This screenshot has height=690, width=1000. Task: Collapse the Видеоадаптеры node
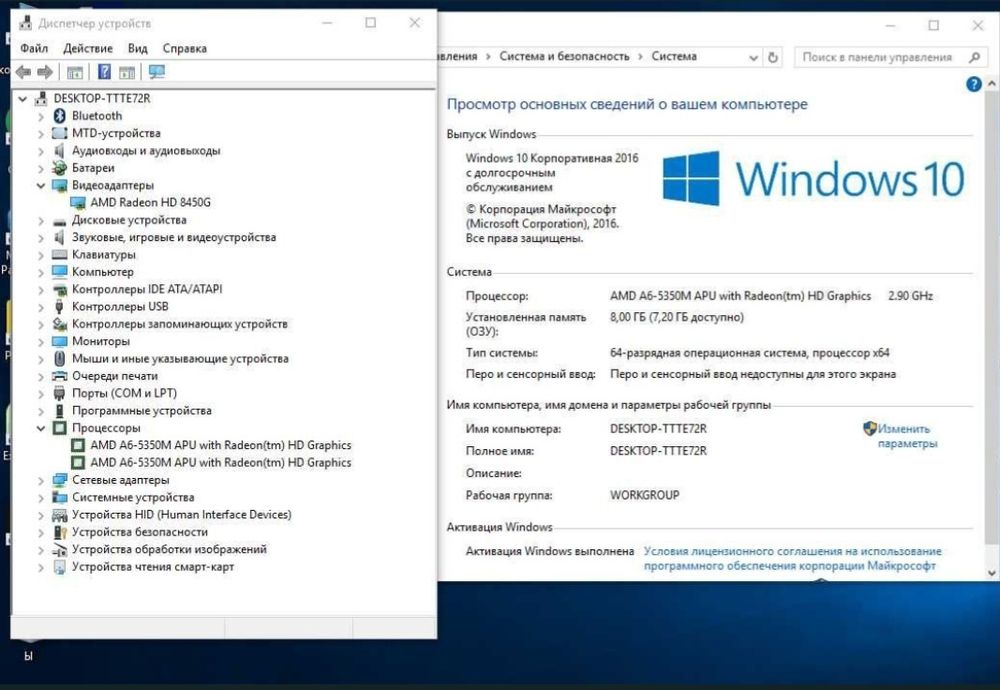[x=41, y=186]
